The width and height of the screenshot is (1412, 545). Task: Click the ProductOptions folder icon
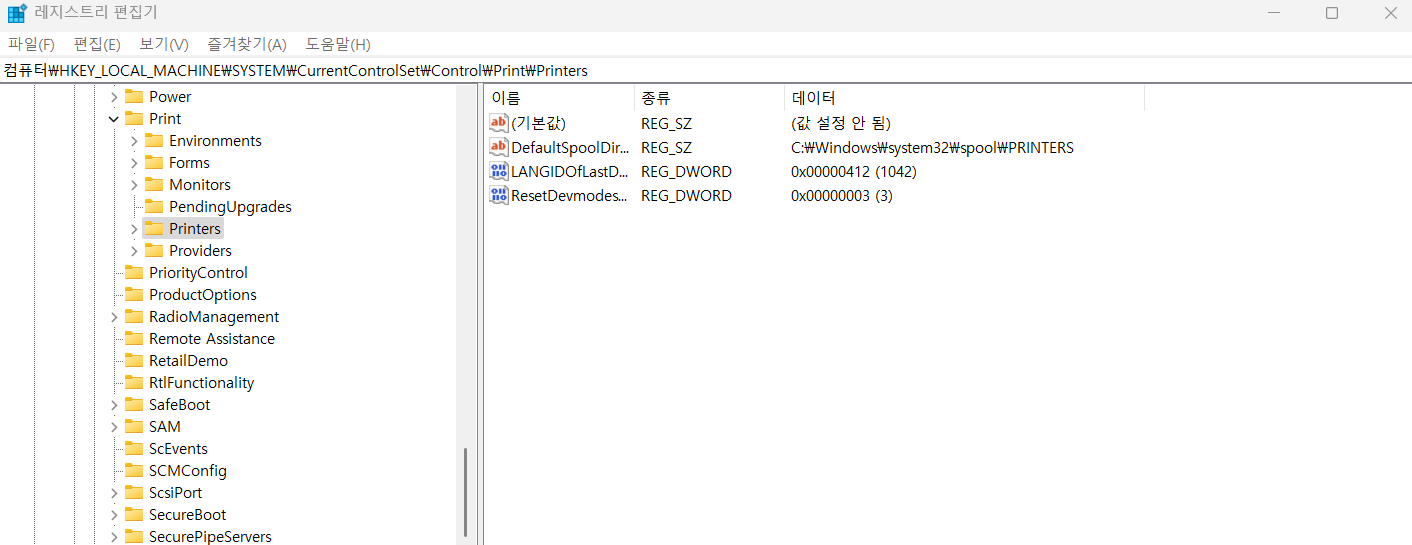134,295
